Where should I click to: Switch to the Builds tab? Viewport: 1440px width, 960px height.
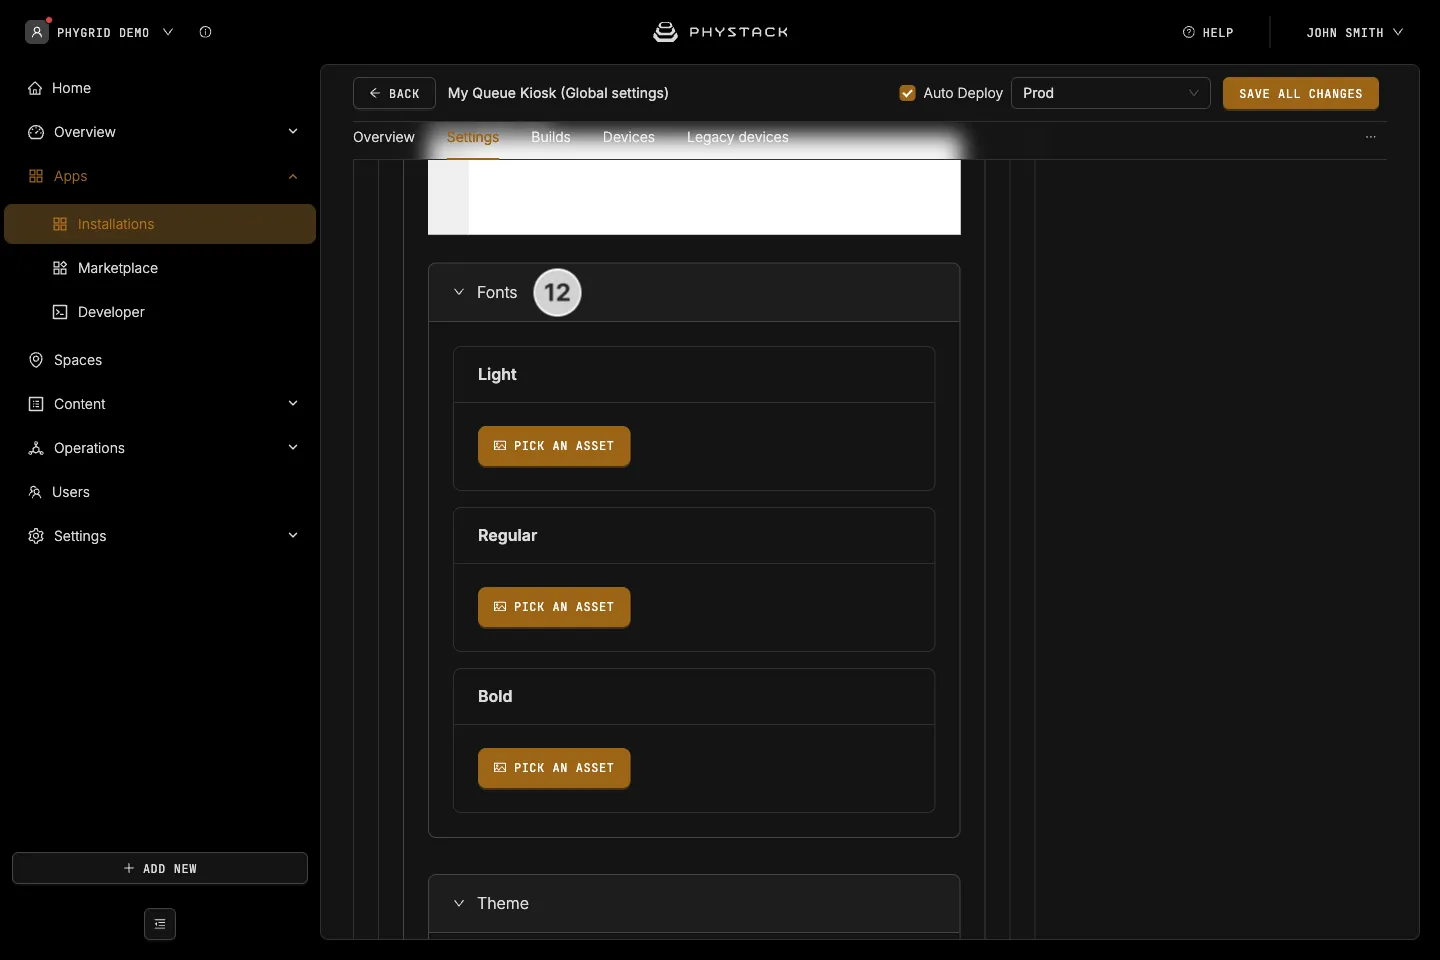pyautogui.click(x=551, y=137)
